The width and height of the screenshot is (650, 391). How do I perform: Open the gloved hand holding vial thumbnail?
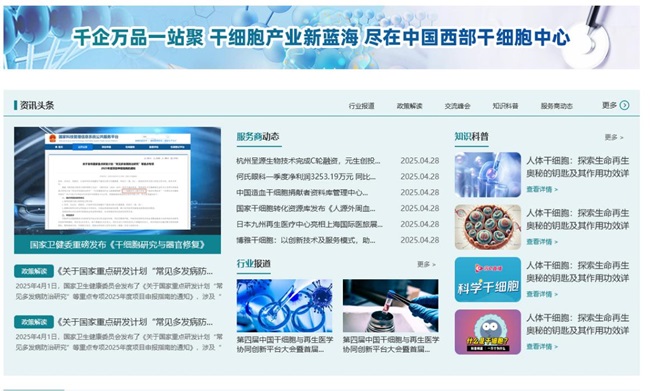point(390,306)
